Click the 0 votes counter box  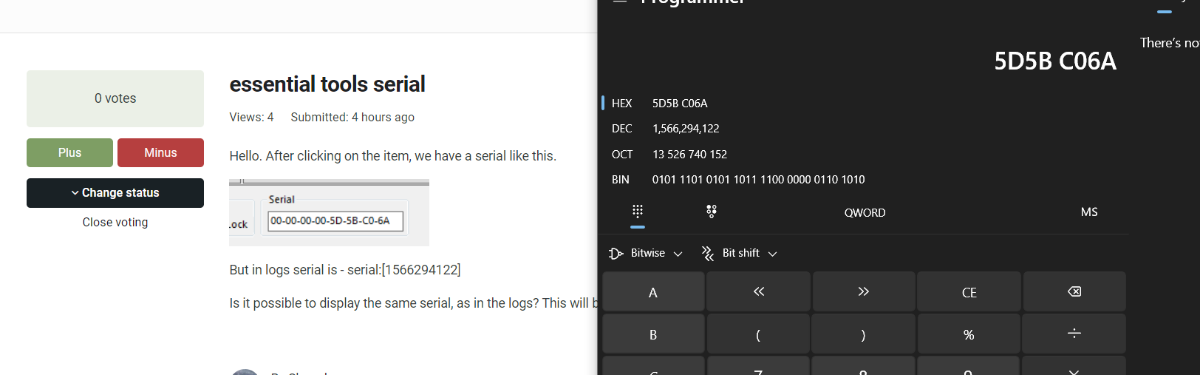click(x=115, y=98)
